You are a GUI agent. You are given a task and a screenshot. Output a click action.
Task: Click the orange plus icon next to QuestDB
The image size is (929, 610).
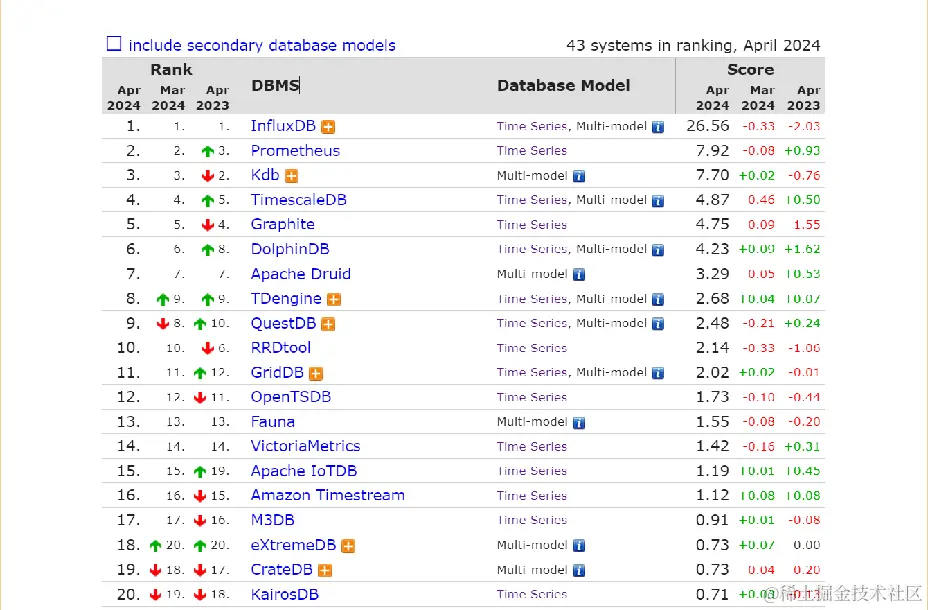(x=328, y=324)
